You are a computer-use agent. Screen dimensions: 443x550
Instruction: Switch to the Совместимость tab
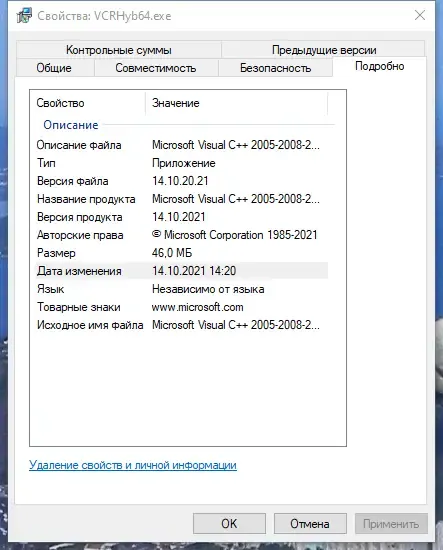156,68
